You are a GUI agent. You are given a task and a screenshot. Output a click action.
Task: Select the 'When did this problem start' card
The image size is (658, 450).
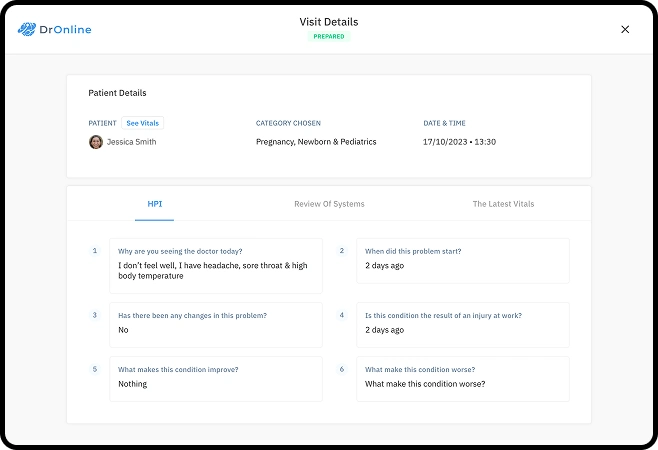[463, 261]
